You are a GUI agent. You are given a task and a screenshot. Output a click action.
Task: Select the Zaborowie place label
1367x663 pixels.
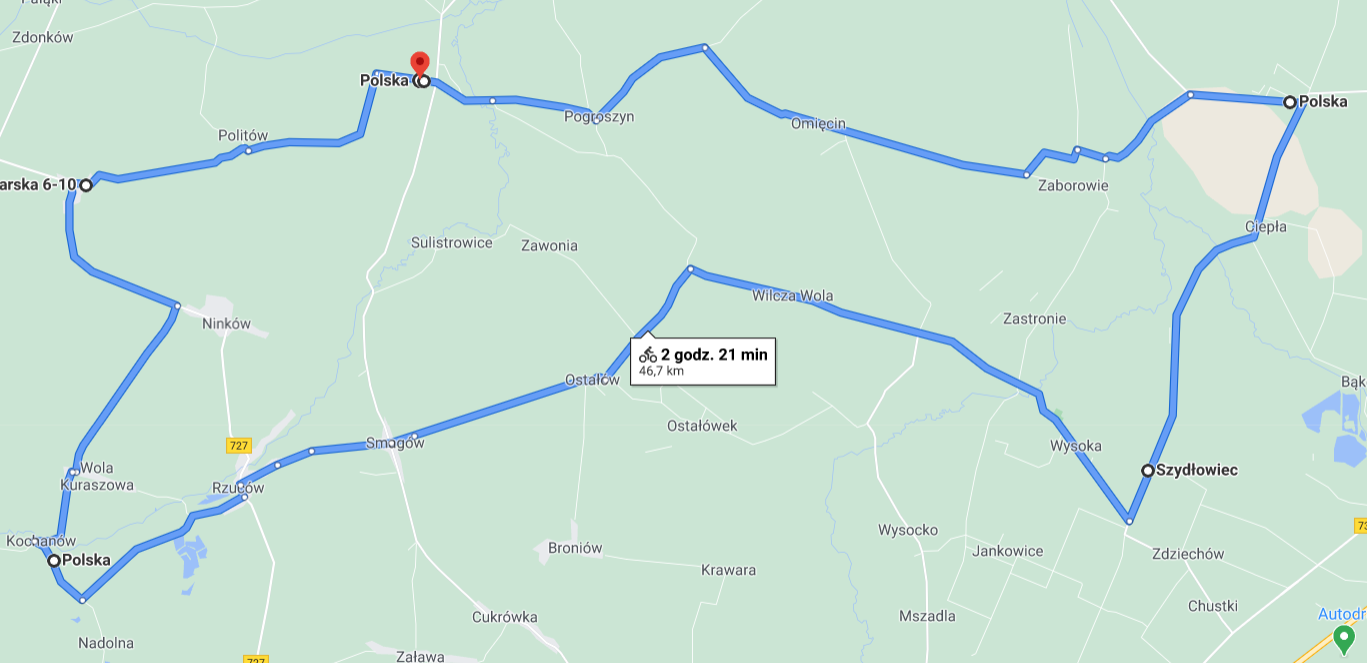tap(1073, 185)
